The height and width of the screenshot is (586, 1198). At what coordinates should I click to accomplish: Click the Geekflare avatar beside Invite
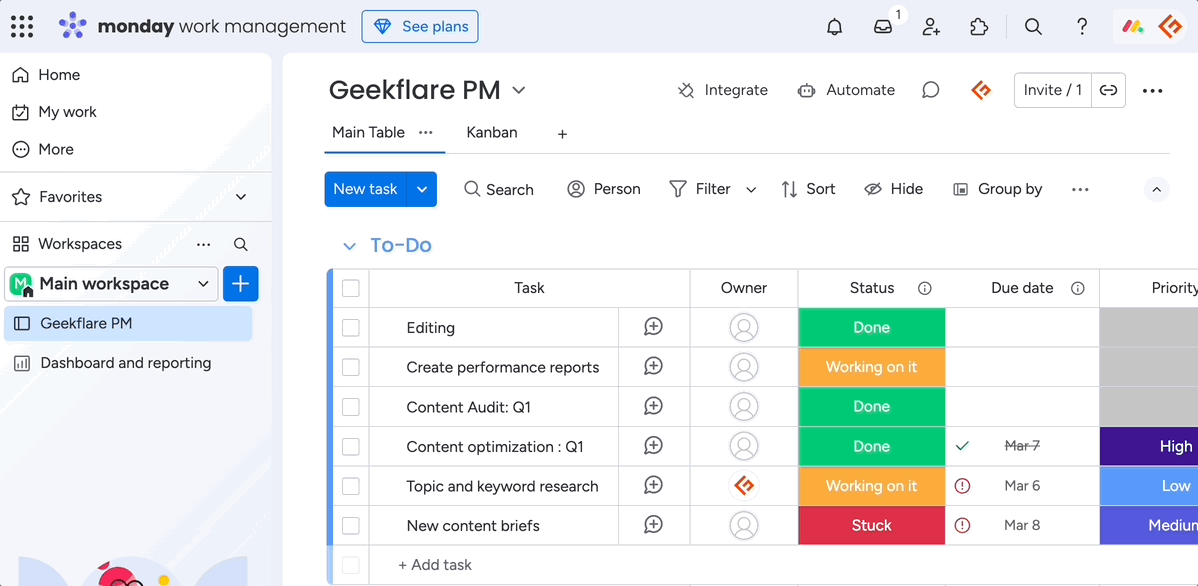pos(981,90)
